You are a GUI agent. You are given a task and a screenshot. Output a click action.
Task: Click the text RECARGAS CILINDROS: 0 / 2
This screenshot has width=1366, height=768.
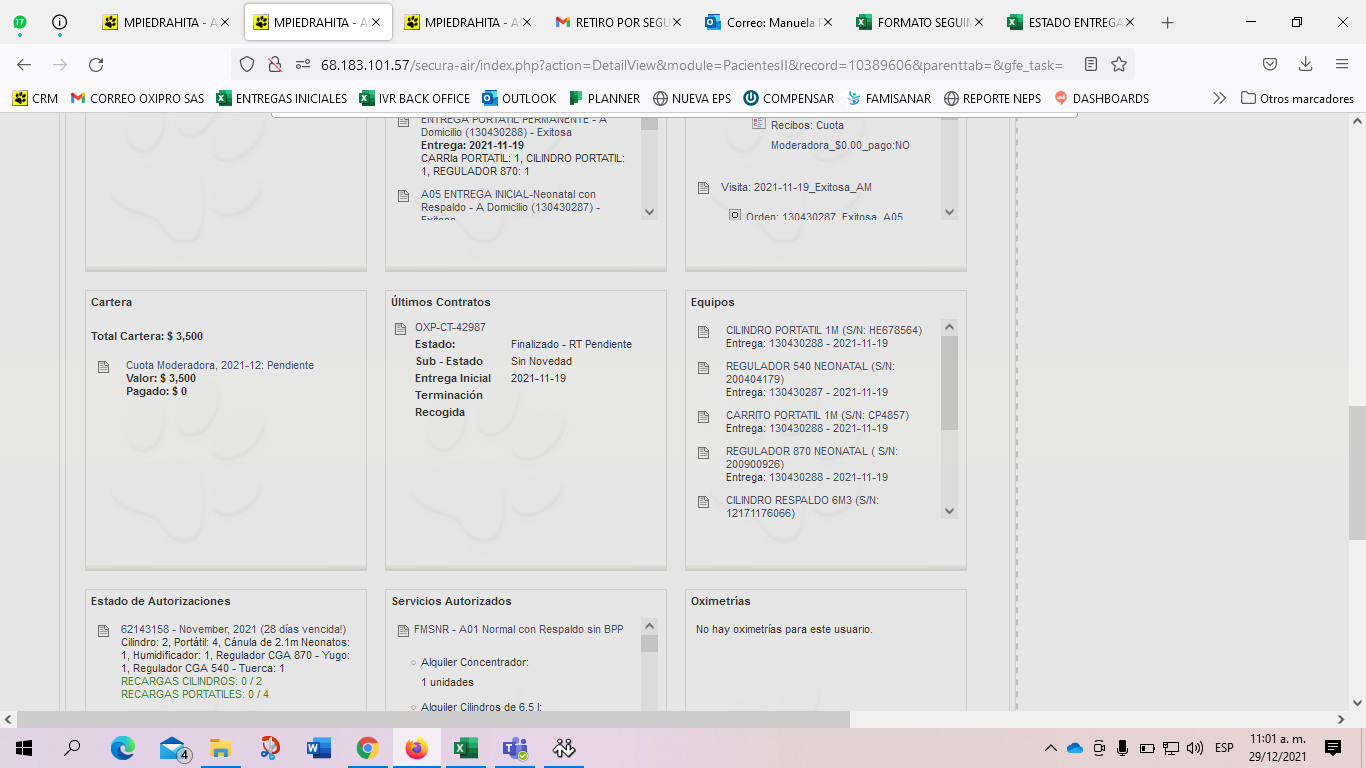click(191, 681)
